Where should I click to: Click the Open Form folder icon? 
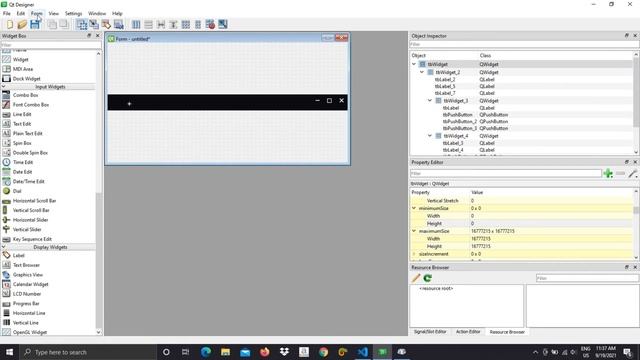coord(22,24)
